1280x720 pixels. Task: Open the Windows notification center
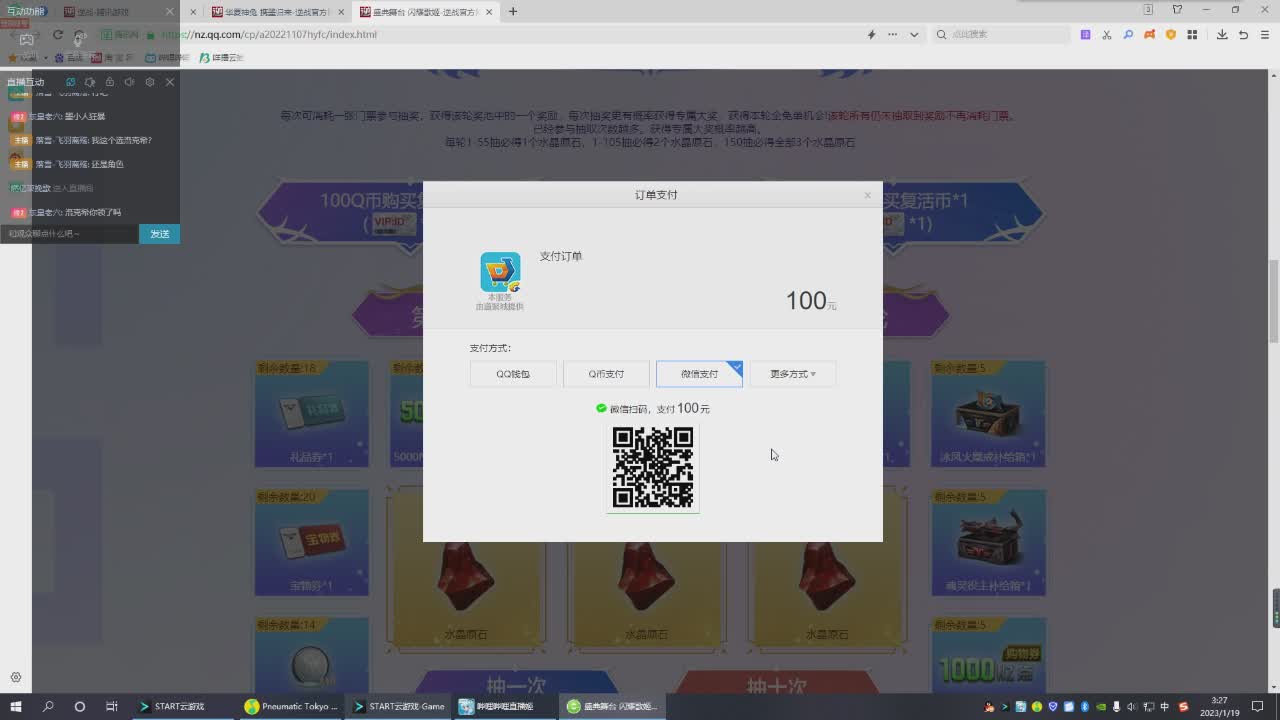point(1257,706)
